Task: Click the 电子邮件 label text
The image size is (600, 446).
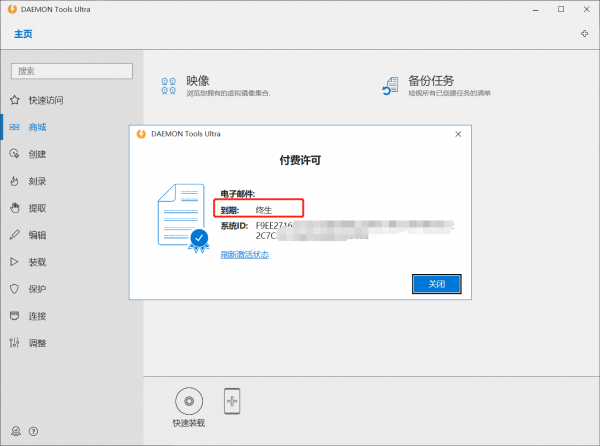Action: click(x=238, y=194)
